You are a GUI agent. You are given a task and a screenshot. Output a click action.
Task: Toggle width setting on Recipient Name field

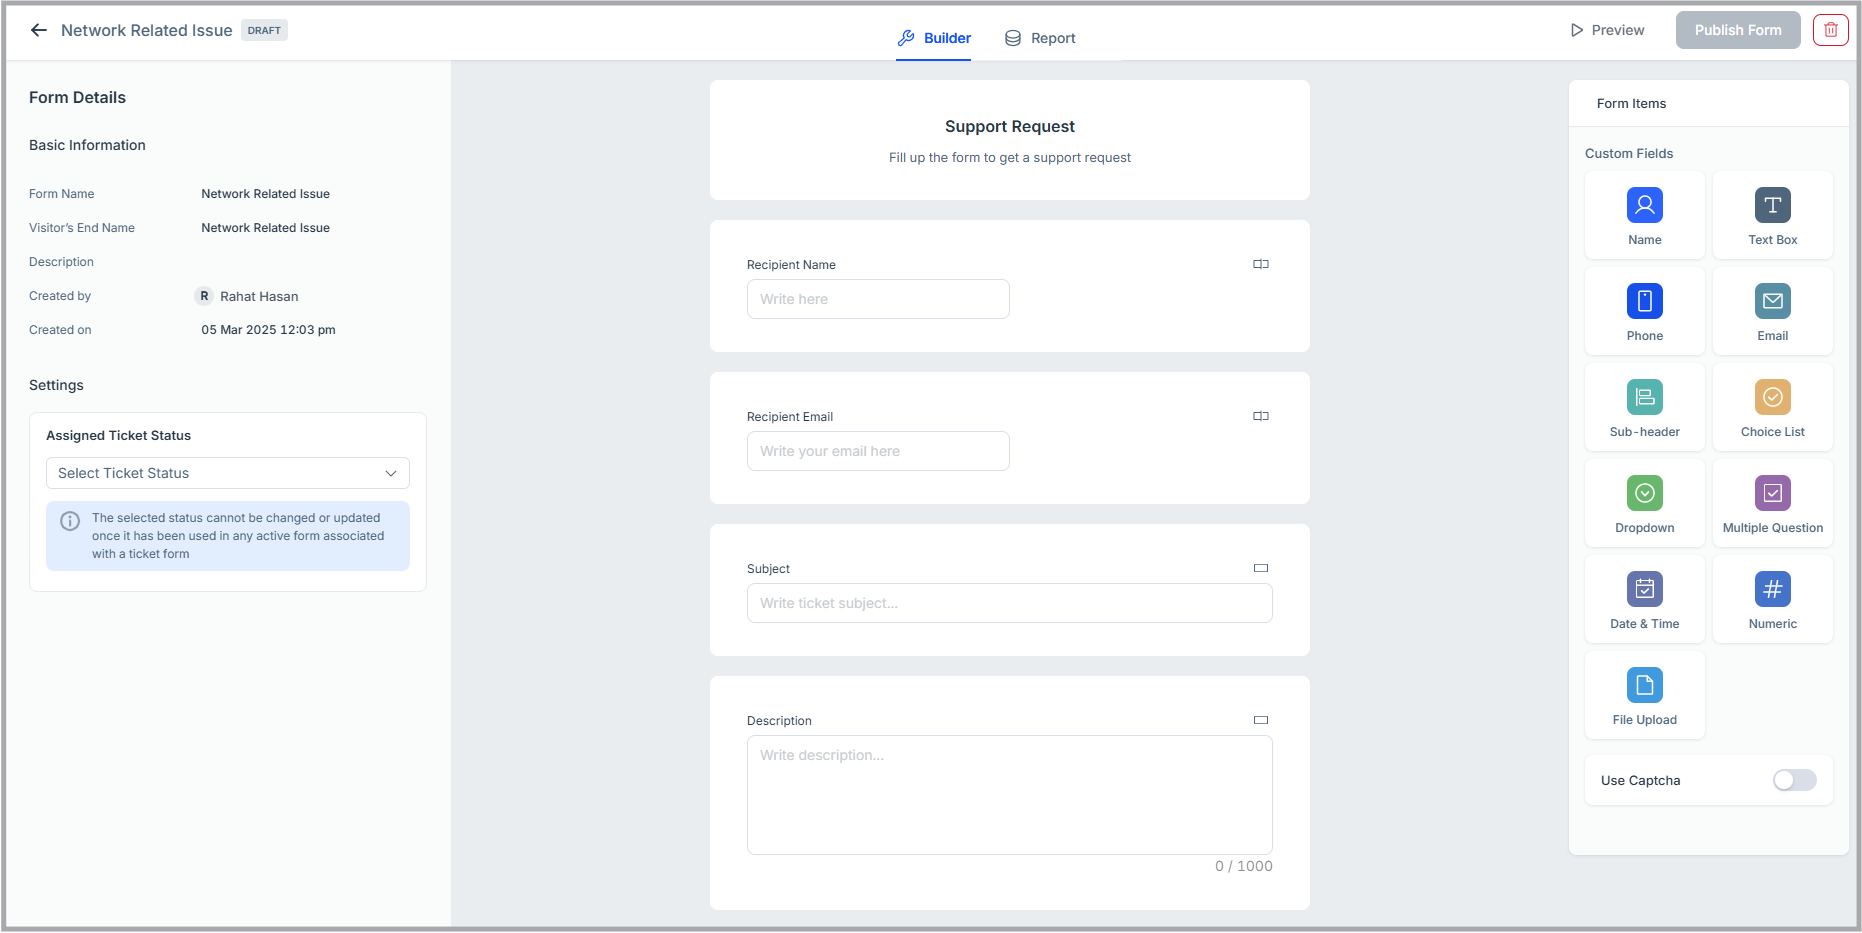click(1260, 264)
